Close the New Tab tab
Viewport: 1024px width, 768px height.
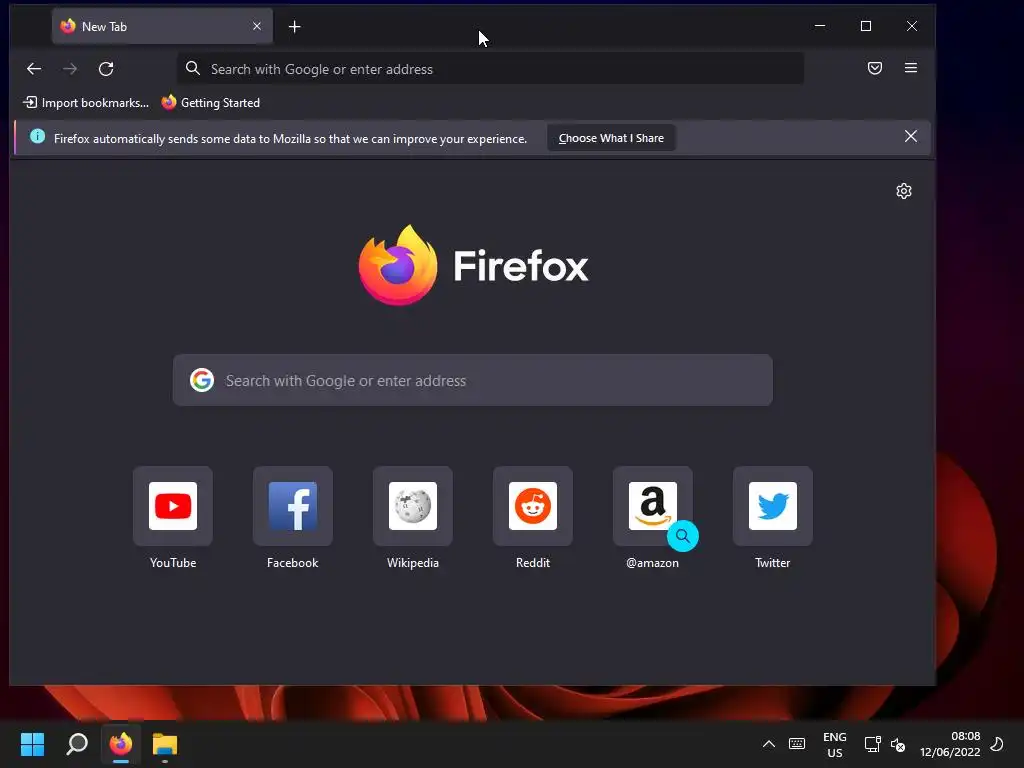pos(257,26)
